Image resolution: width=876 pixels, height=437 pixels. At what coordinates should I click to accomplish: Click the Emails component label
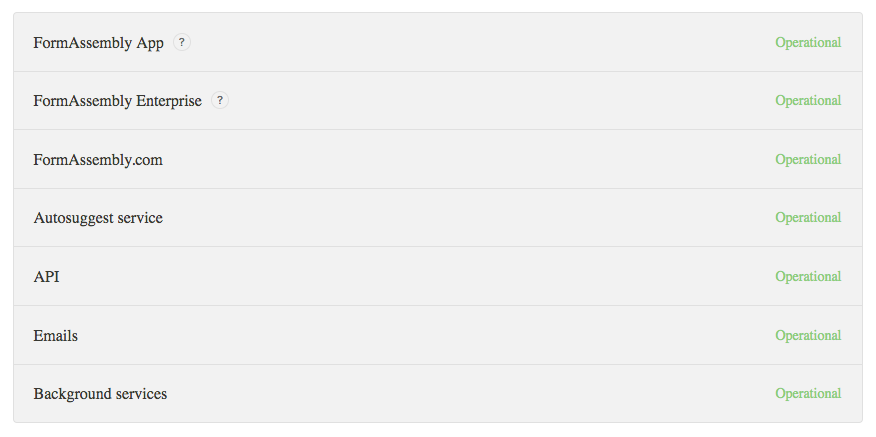(55, 335)
